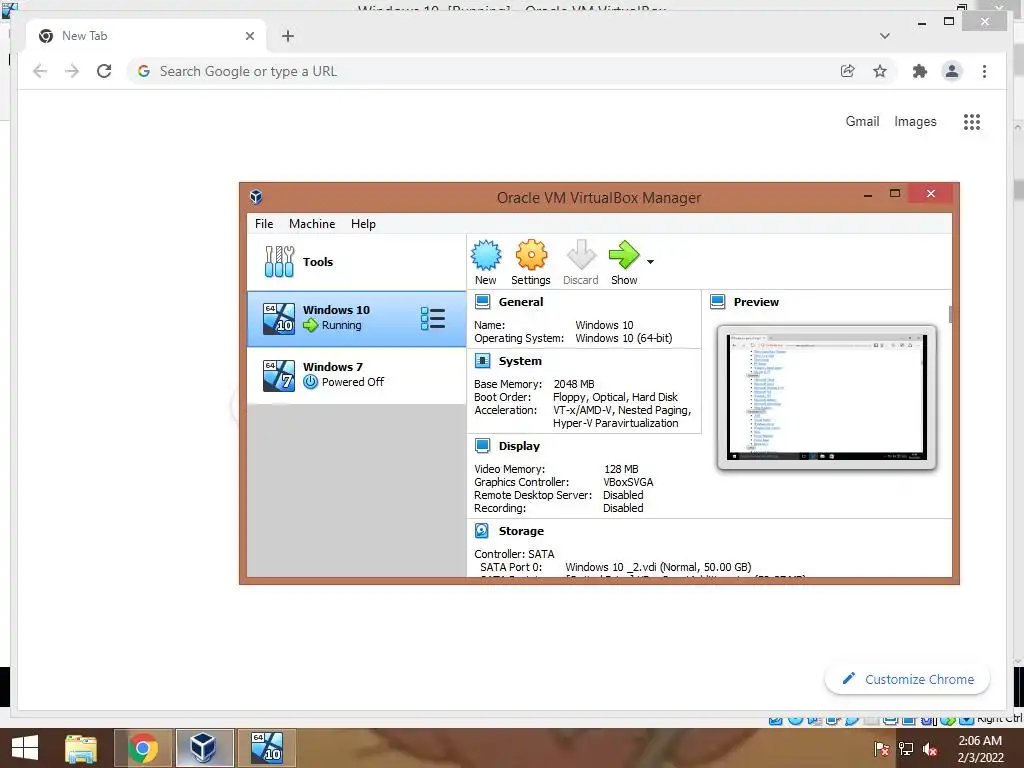Open File Explorer from the taskbar
1024x768 pixels.
[x=80, y=748]
